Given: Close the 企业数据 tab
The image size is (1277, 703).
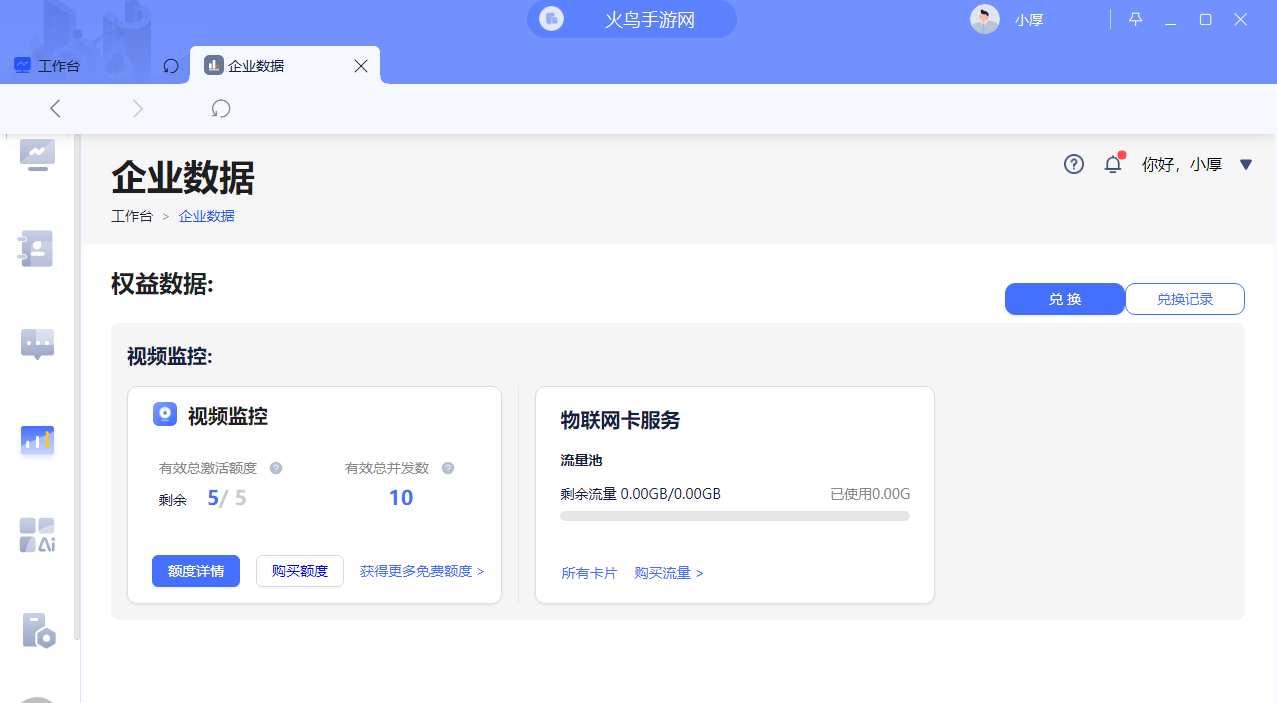Looking at the screenshot, I should pos(361,66).
